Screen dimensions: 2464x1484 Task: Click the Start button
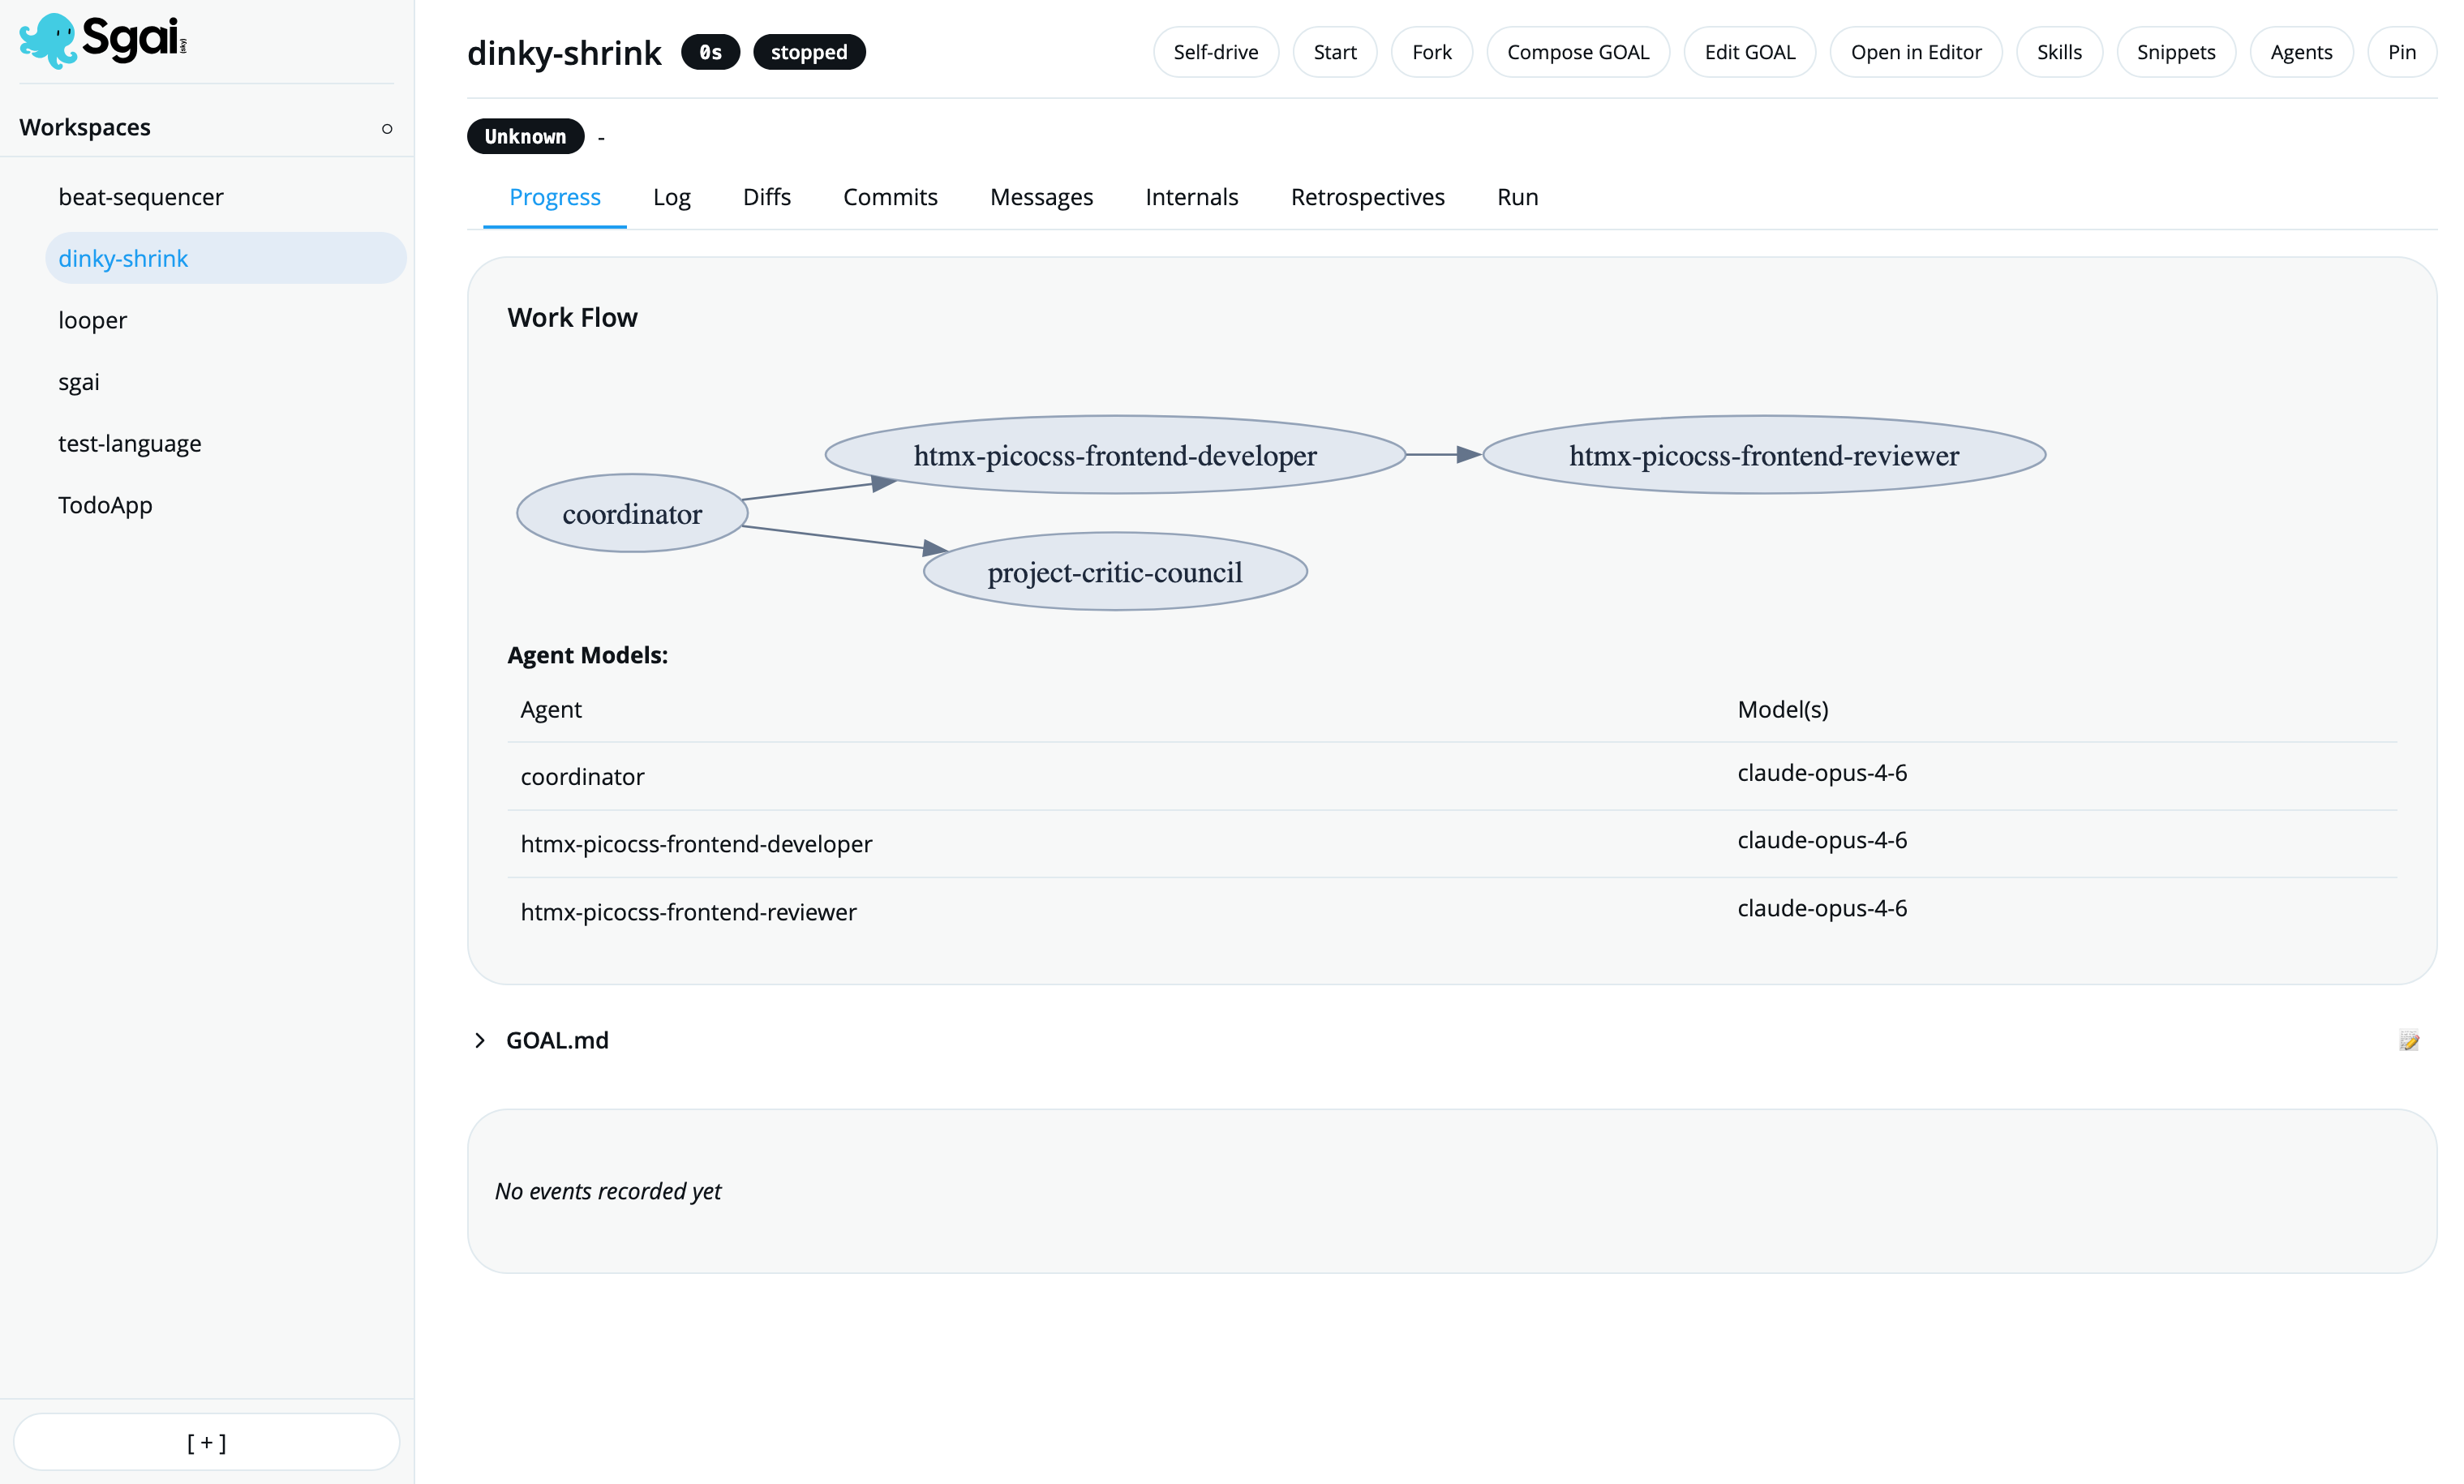(x=1334, y=52)
